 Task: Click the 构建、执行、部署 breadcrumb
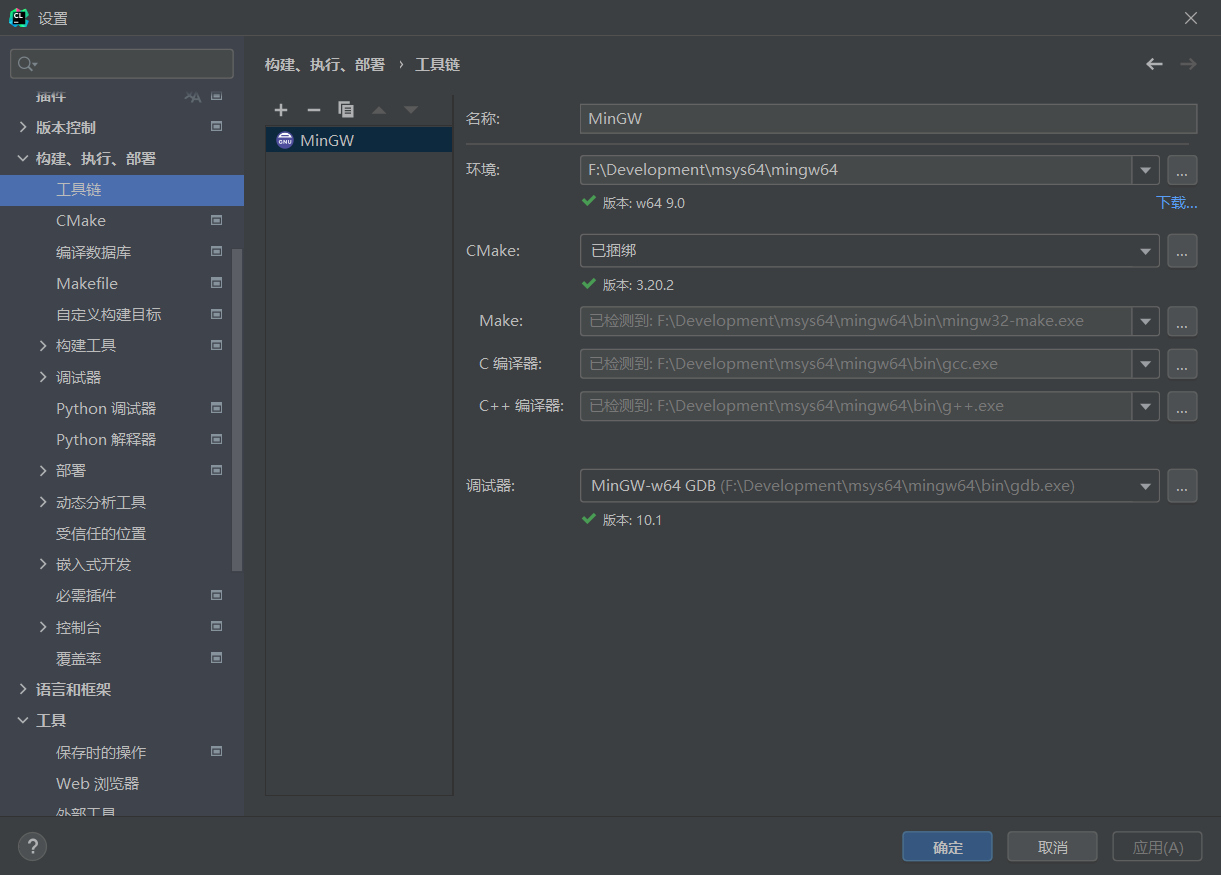(325, 64)
